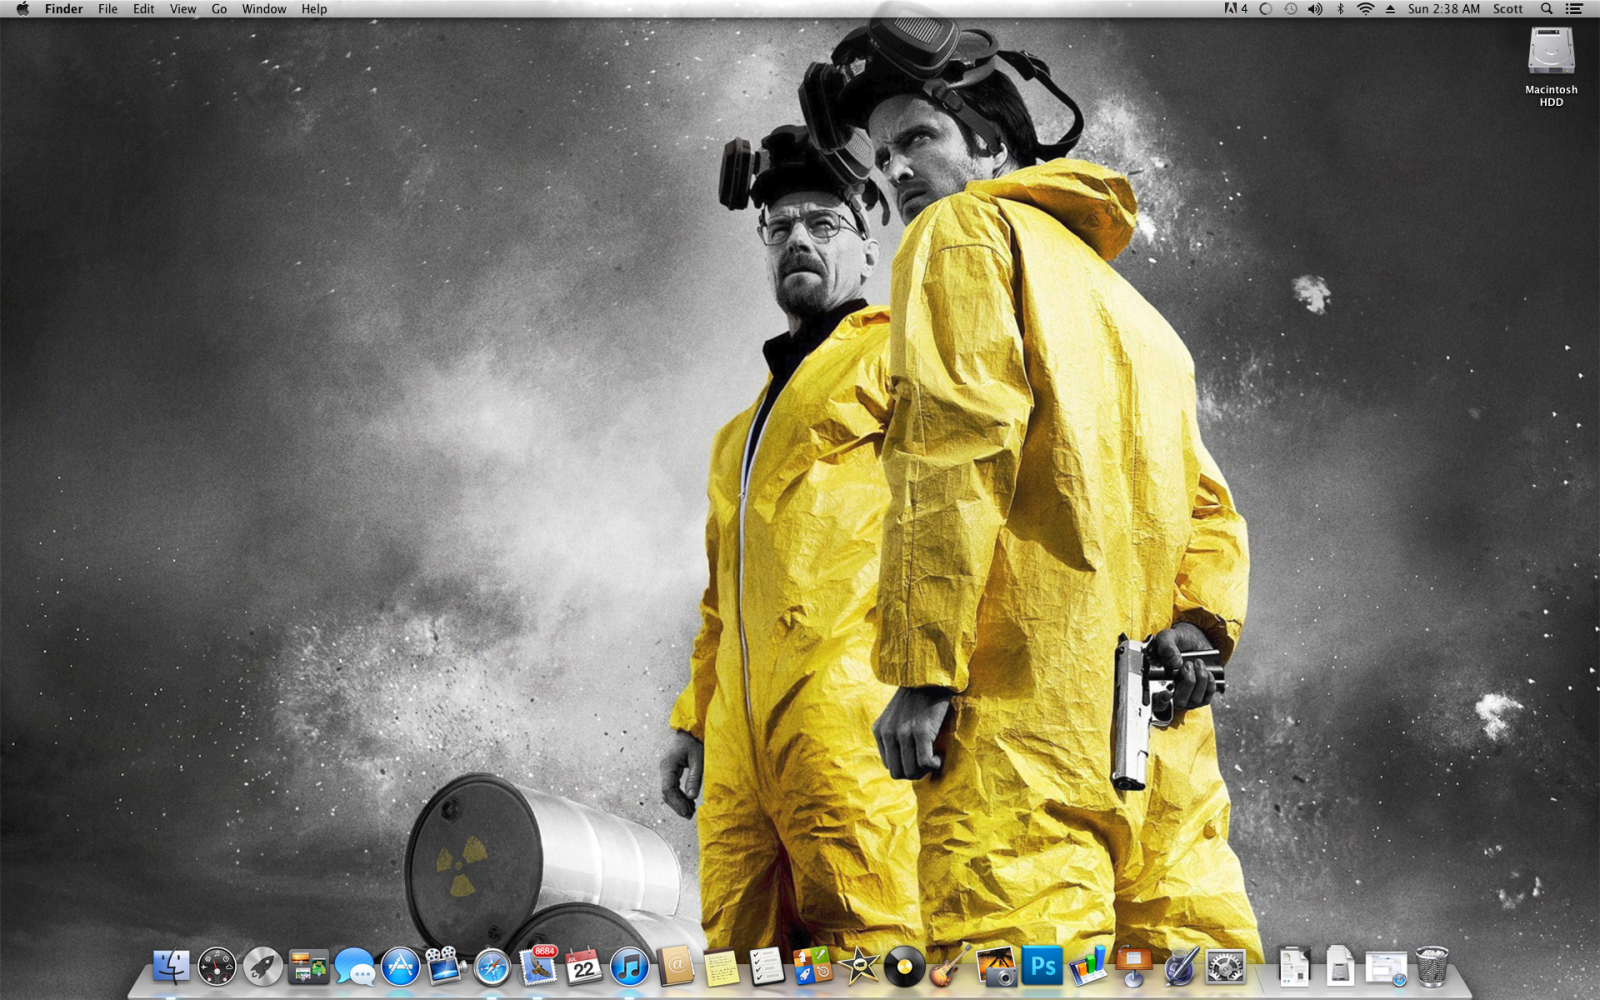Open the movie camera screen-capture app
Viewport: 1600px width, 1000px height.
click(446, 967)
